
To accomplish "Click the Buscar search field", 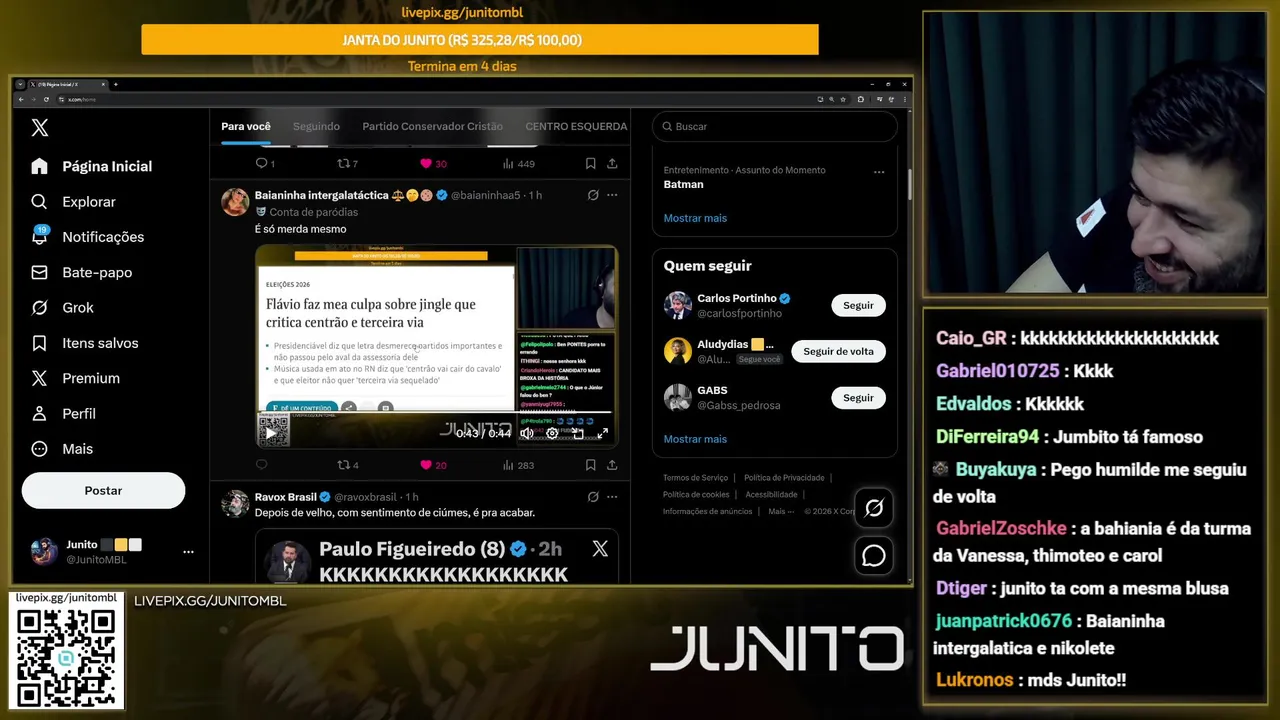I will pos(775,127).
